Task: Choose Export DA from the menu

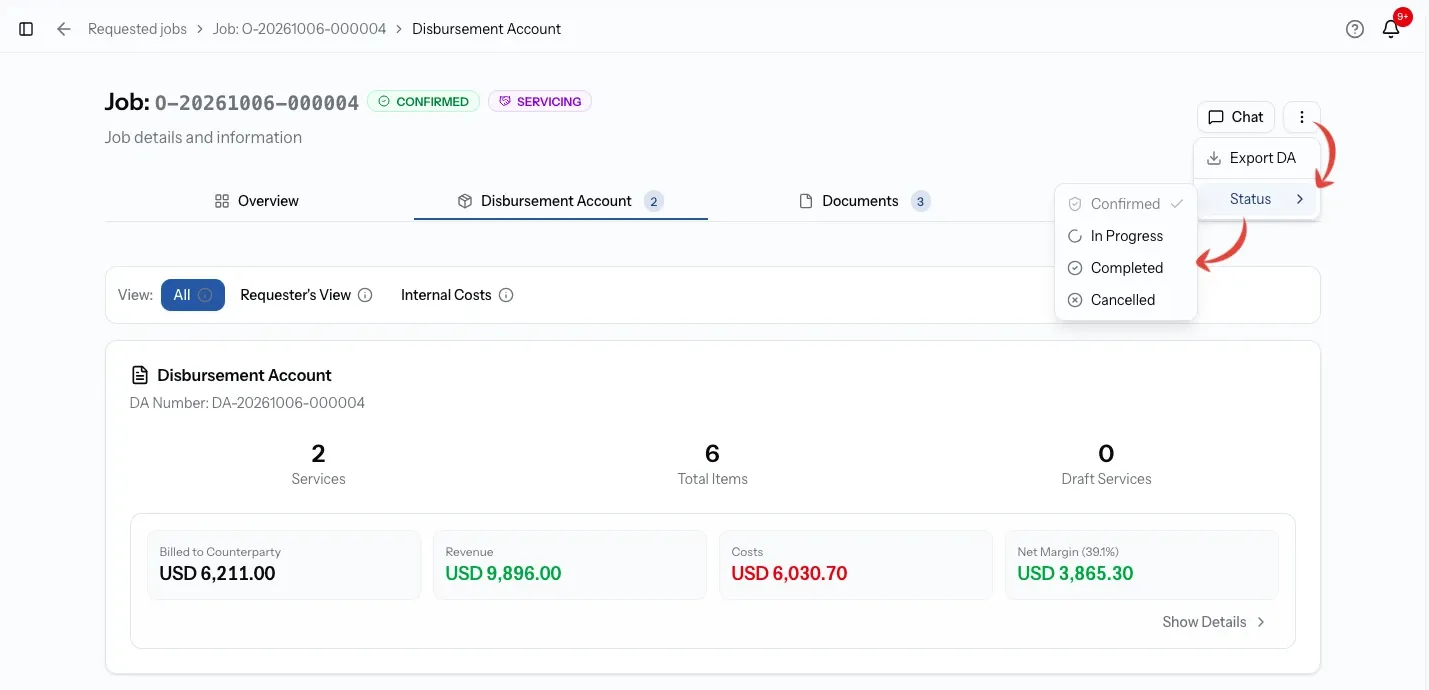Action: tap(1257, 158)
